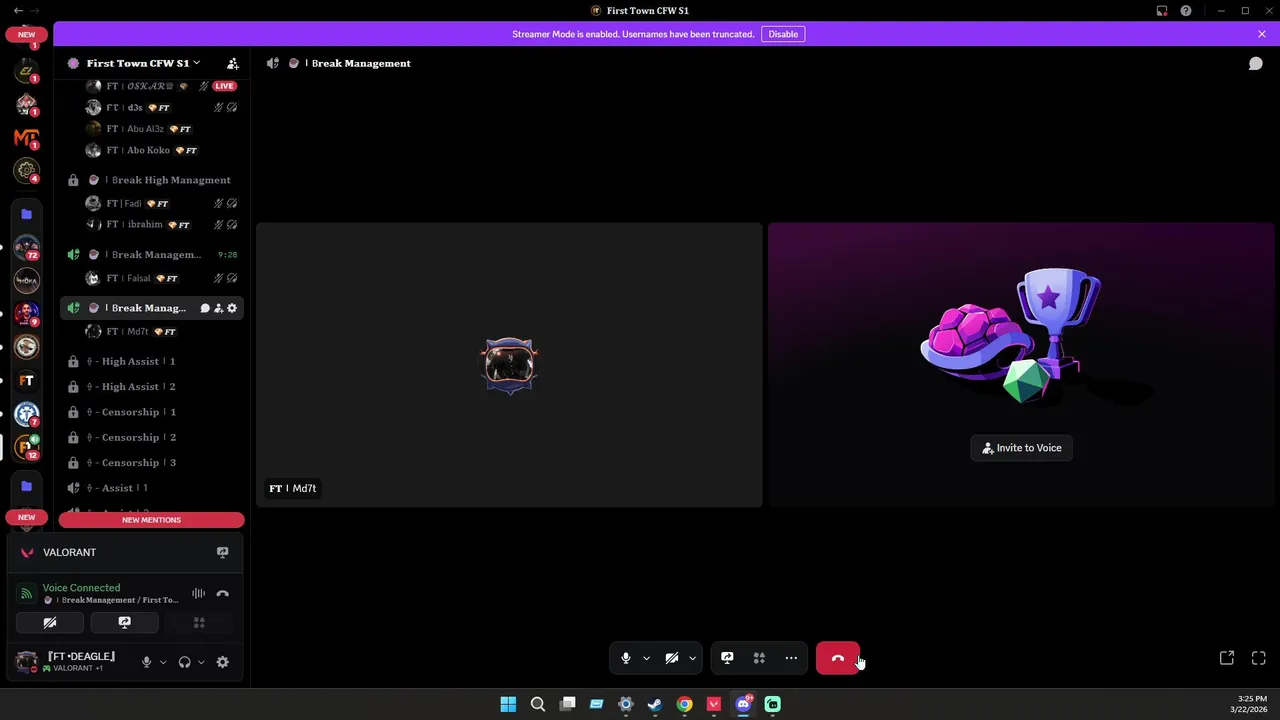The height and width of the screenshot is (720, 1280).
Task: Pop out the call window
Action: tap(1227, 658)
